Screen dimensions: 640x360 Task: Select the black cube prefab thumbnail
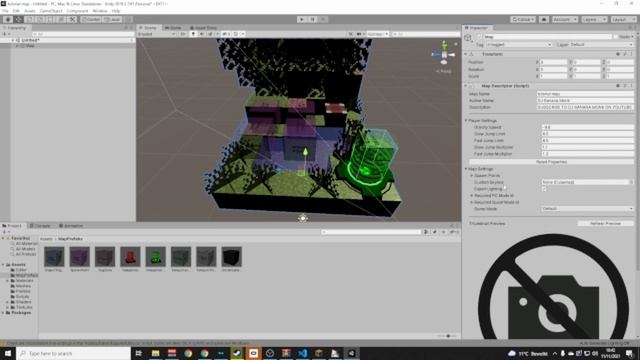pyautogui.click(x=231, y=257)
